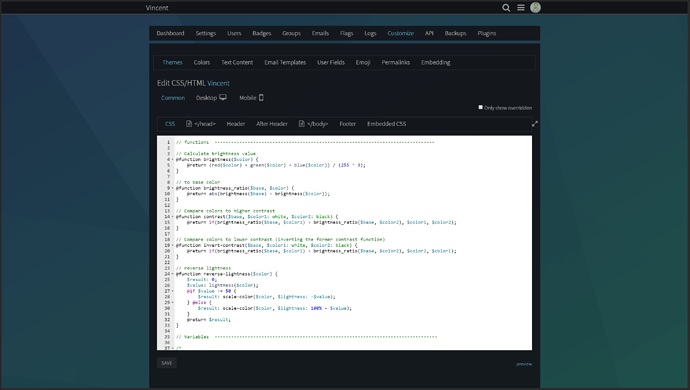This screenshot has width=690, height=390.
Task: Expand editor to fullscreen icon
Action: (535, 124)
